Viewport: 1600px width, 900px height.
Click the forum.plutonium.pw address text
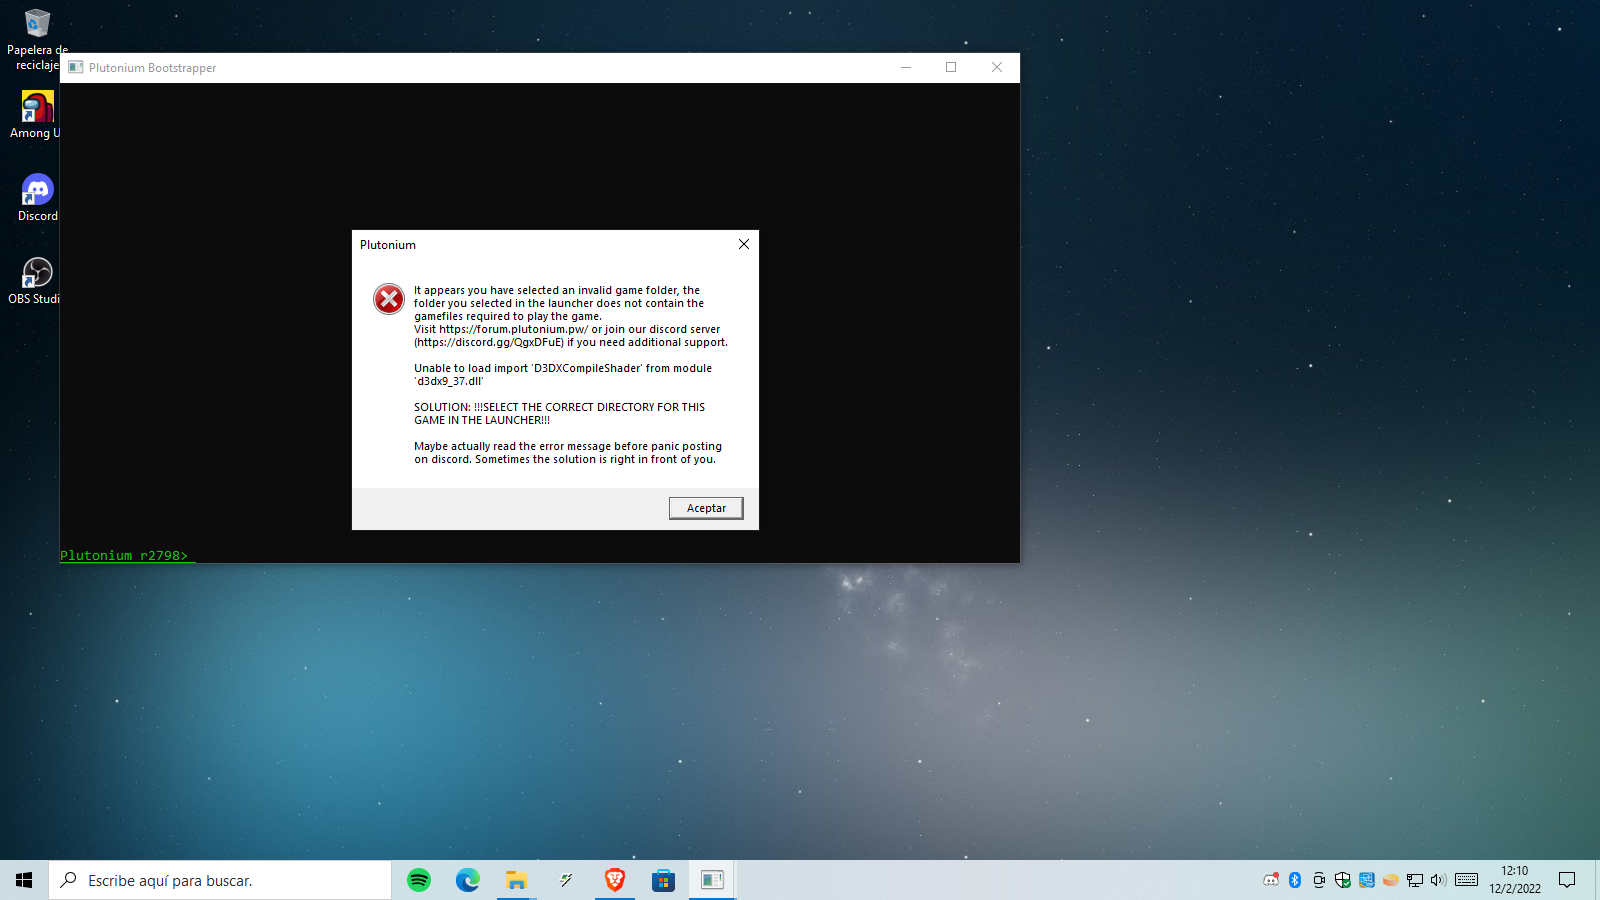pyautogui.click(x=513, y=329)
